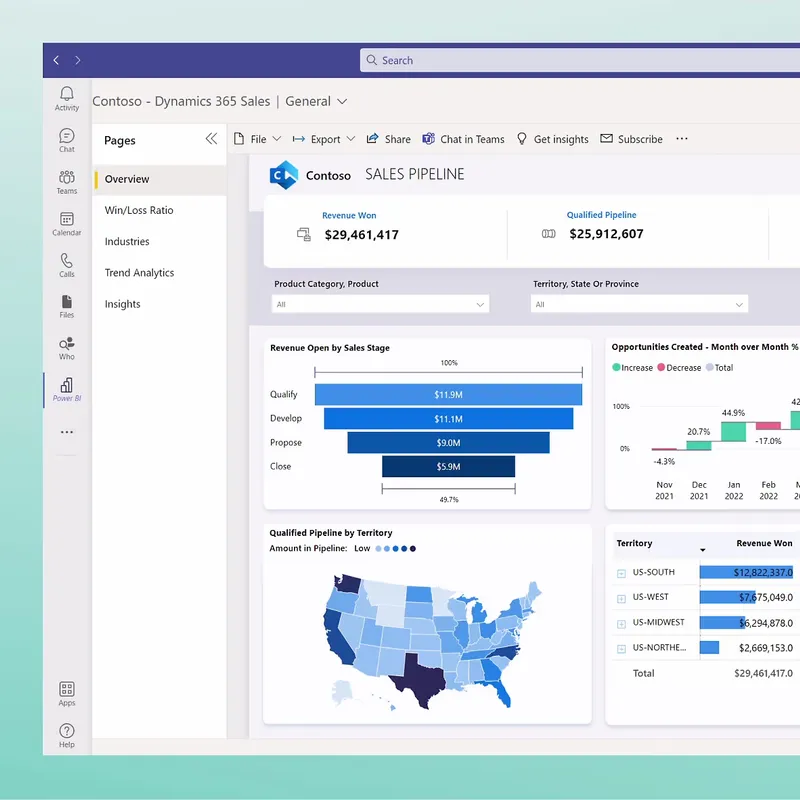Click the Revenue Won card icon
Image resolution: width=800 pixels, height=800 pixels.
coord(304,235)
